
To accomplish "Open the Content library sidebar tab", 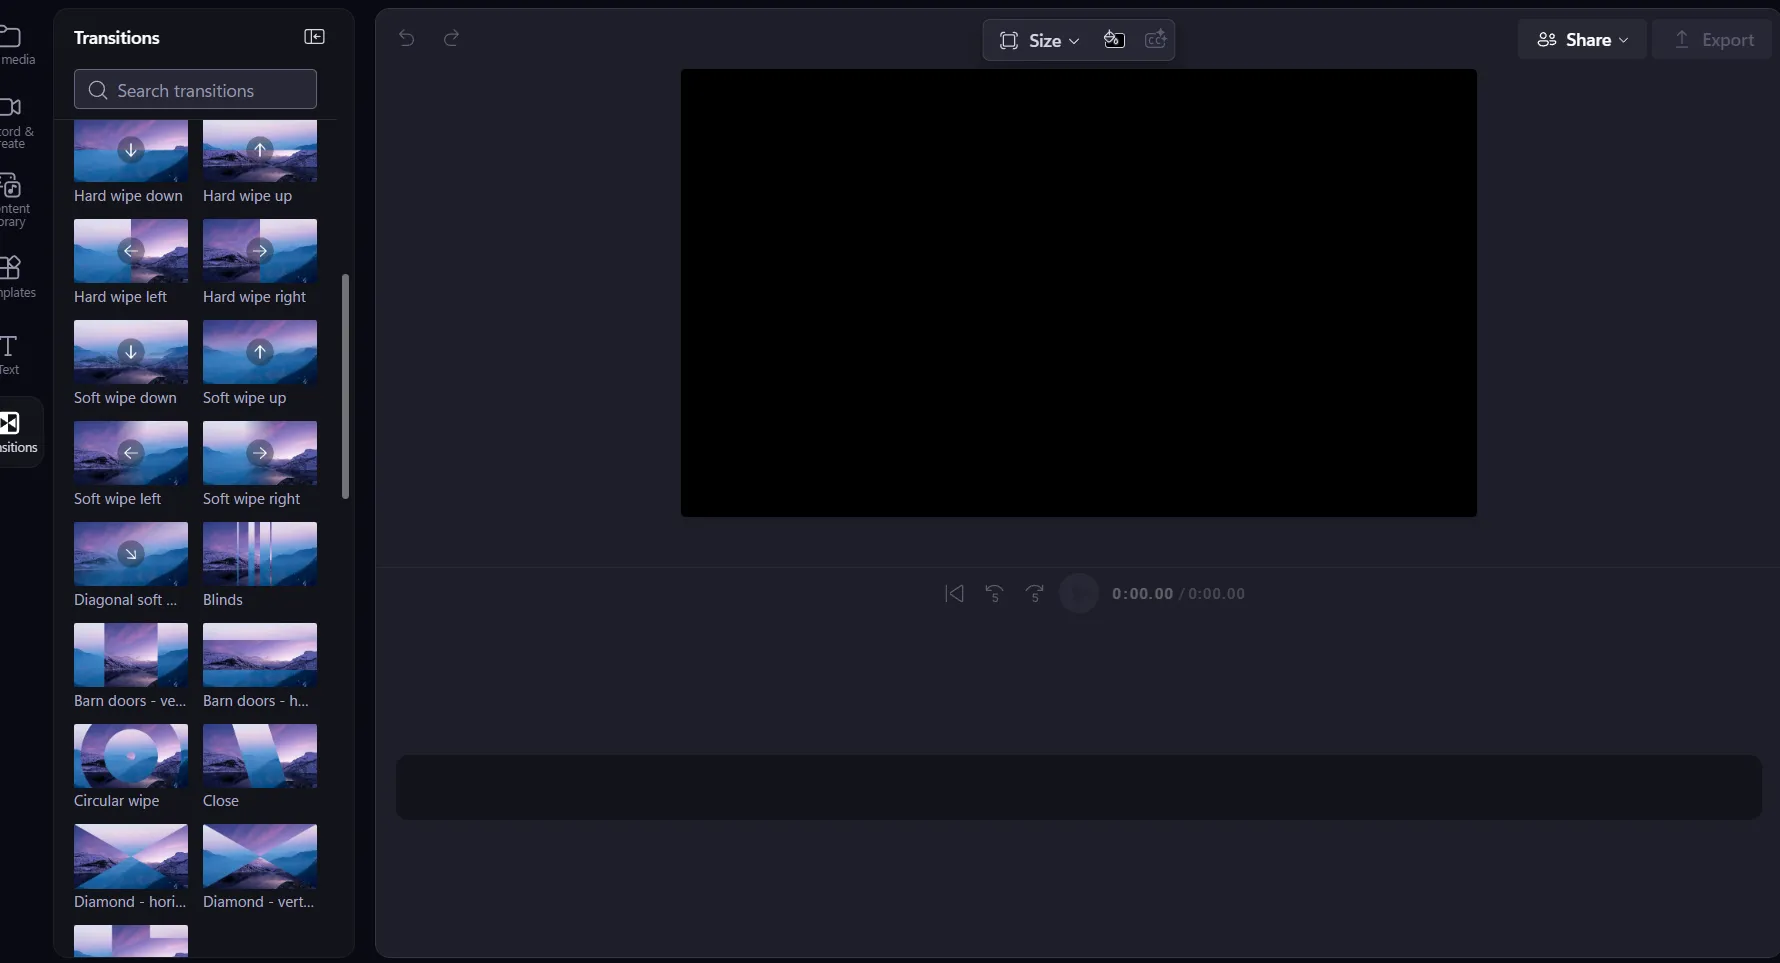I will [12, 198].
